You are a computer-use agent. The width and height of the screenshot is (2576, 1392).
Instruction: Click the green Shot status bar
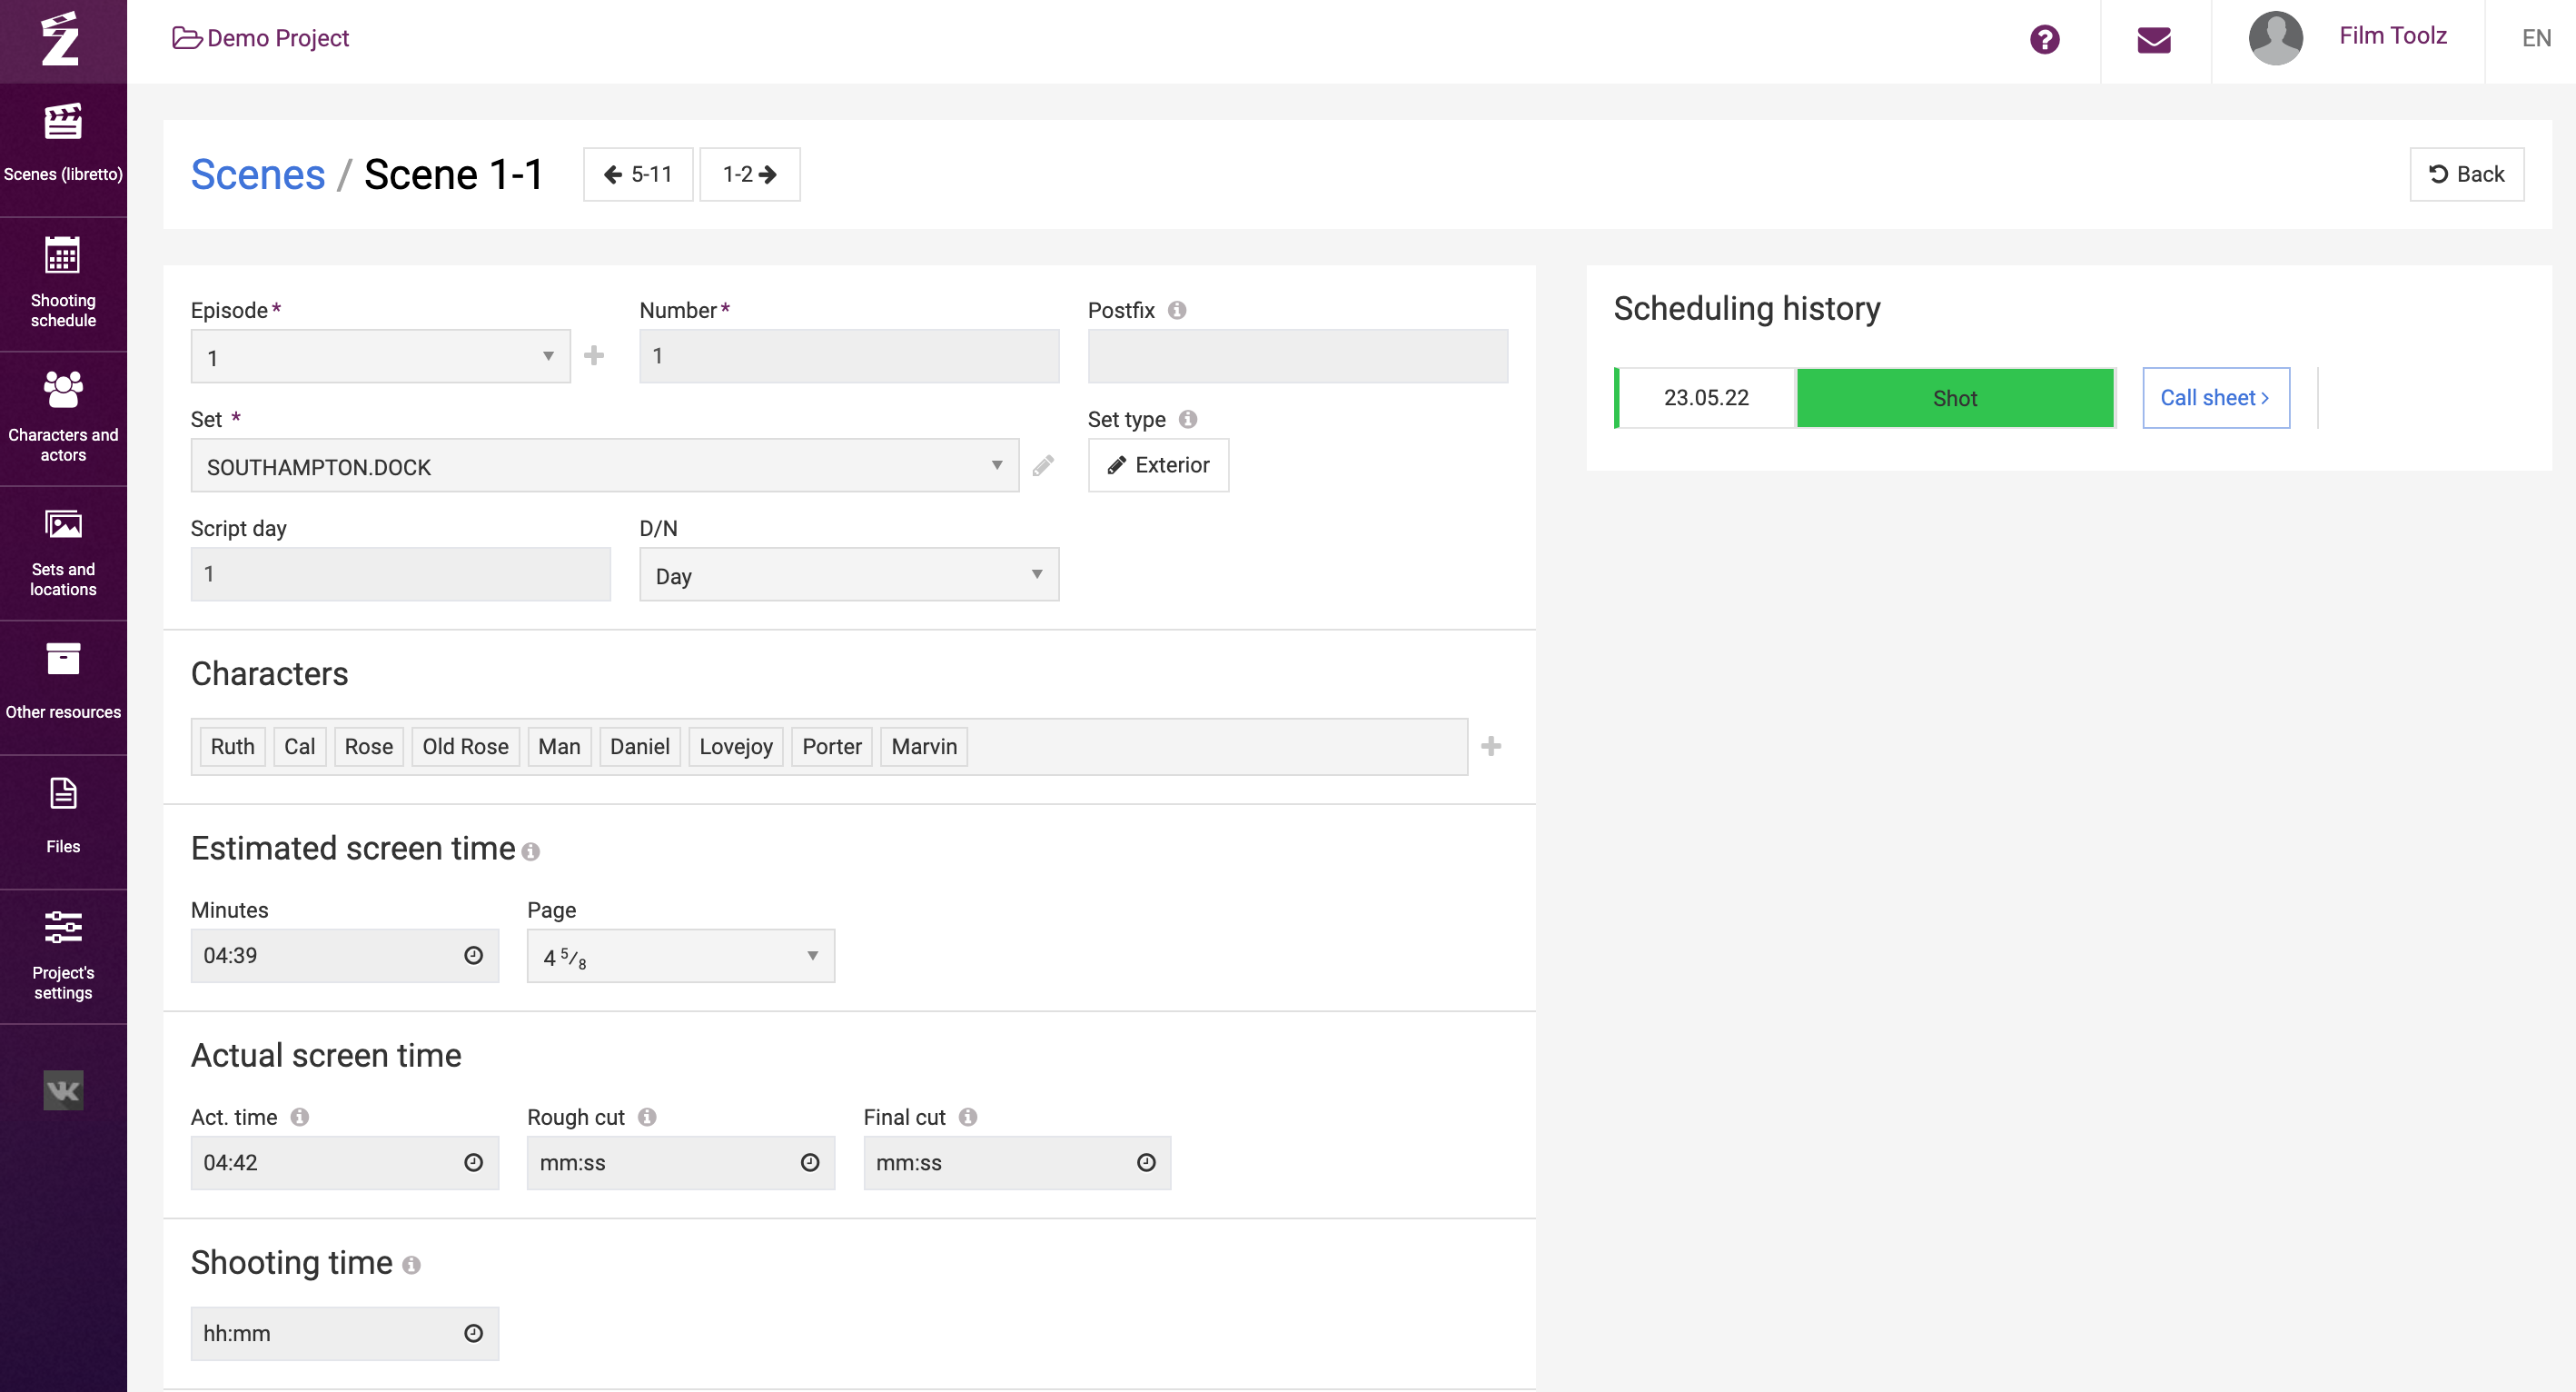[1954, 398]
